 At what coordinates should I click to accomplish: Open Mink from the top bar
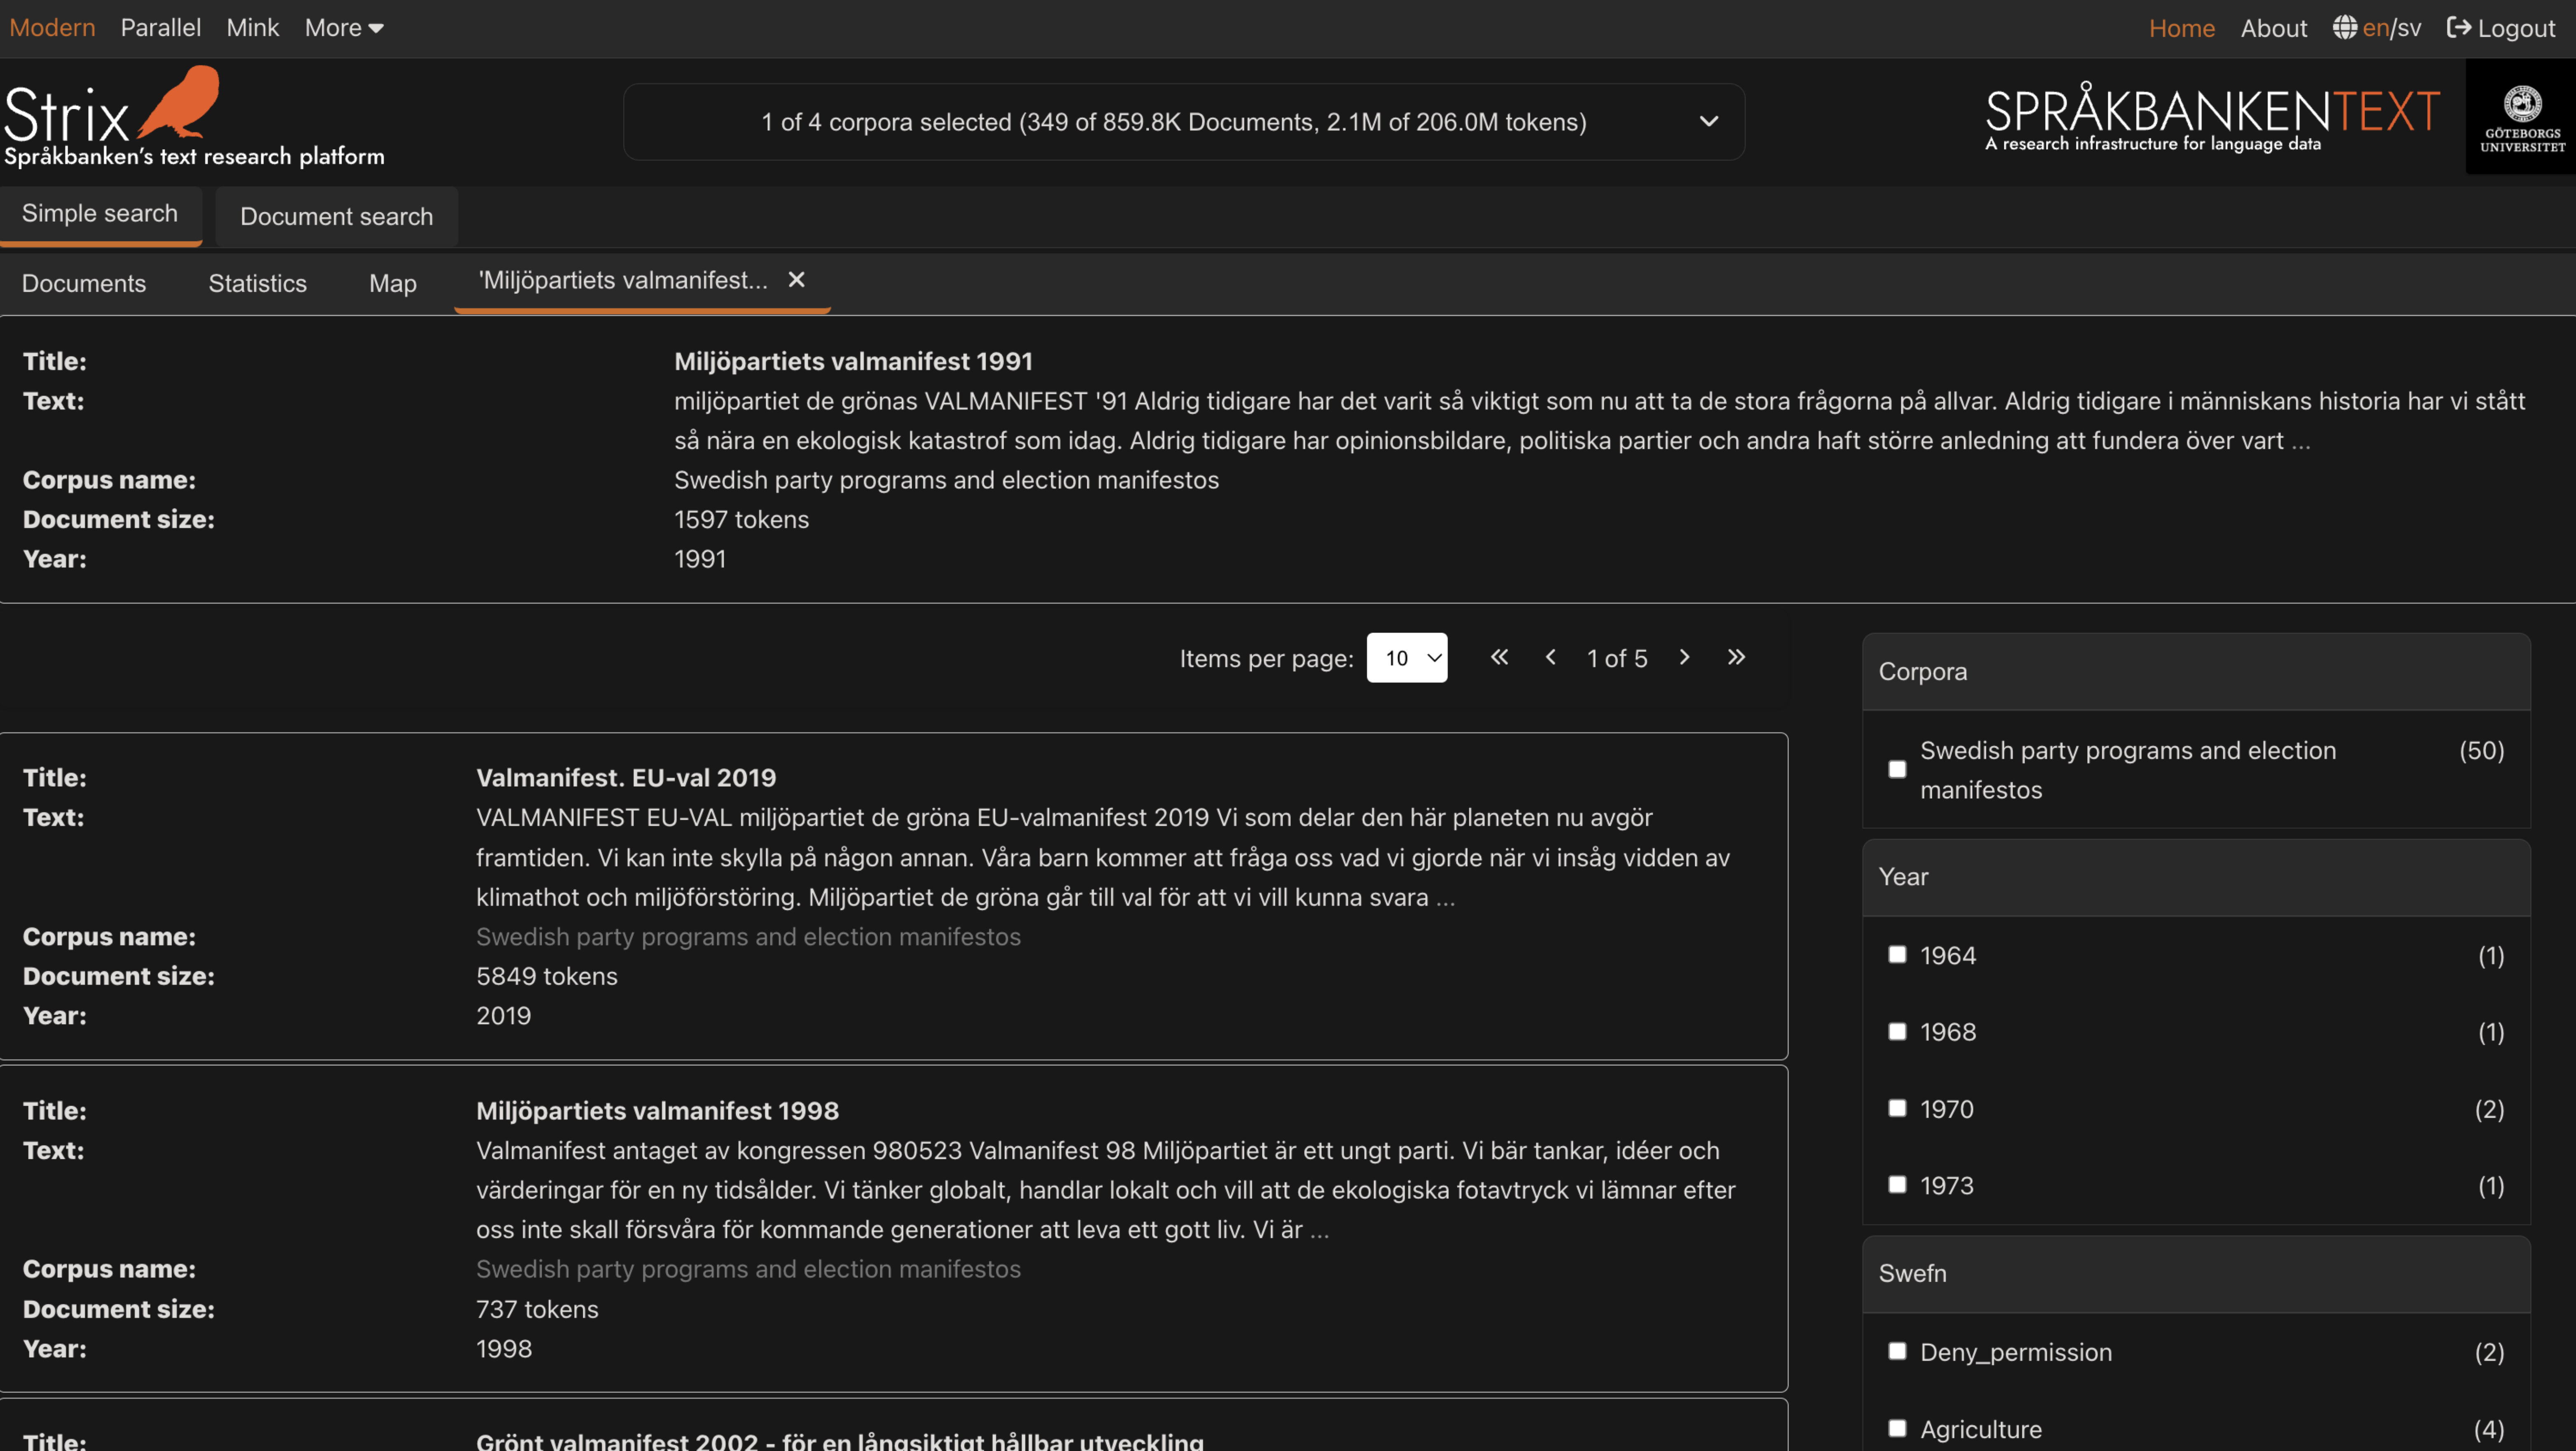tap(253, 28)
